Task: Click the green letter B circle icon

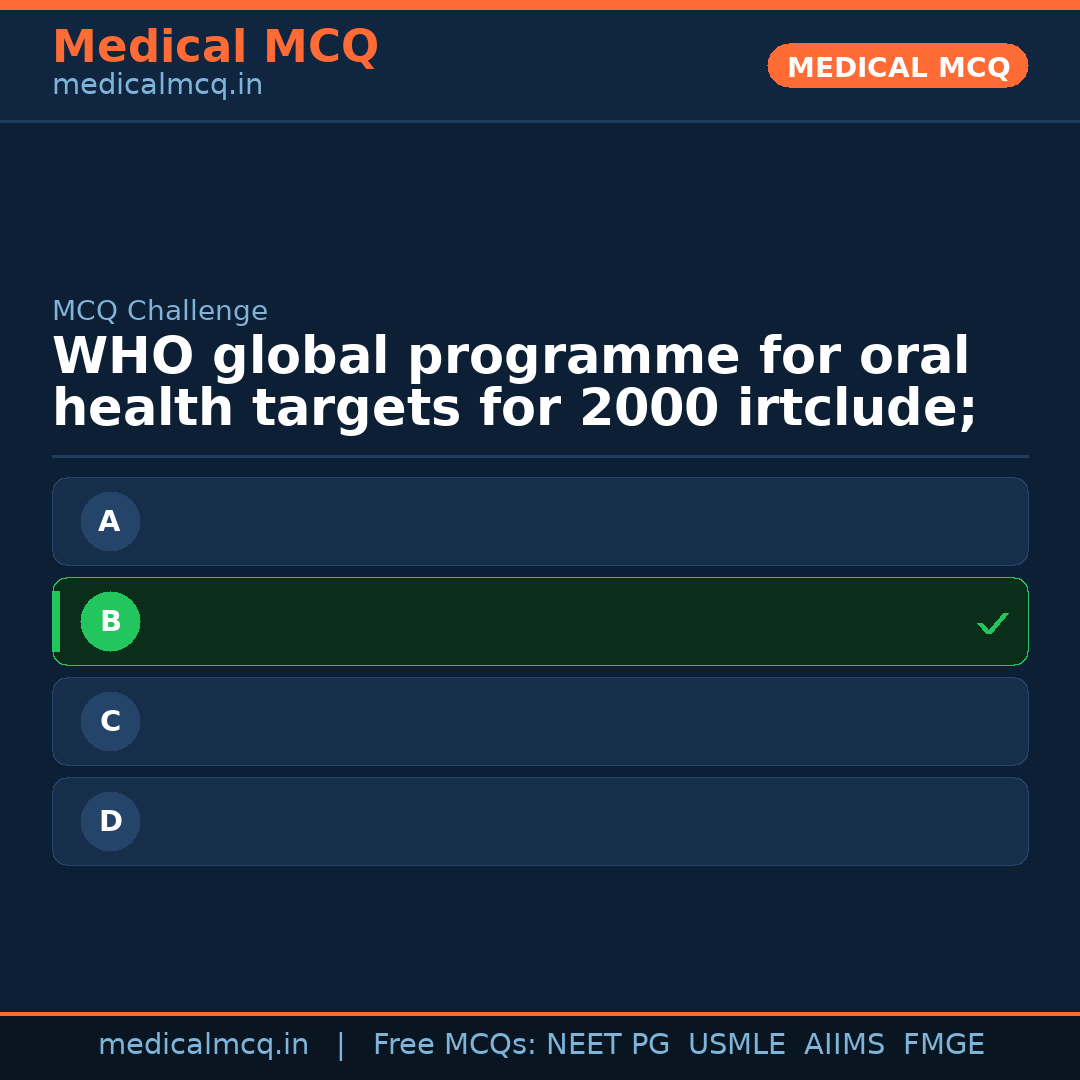Action: [110, 621]
